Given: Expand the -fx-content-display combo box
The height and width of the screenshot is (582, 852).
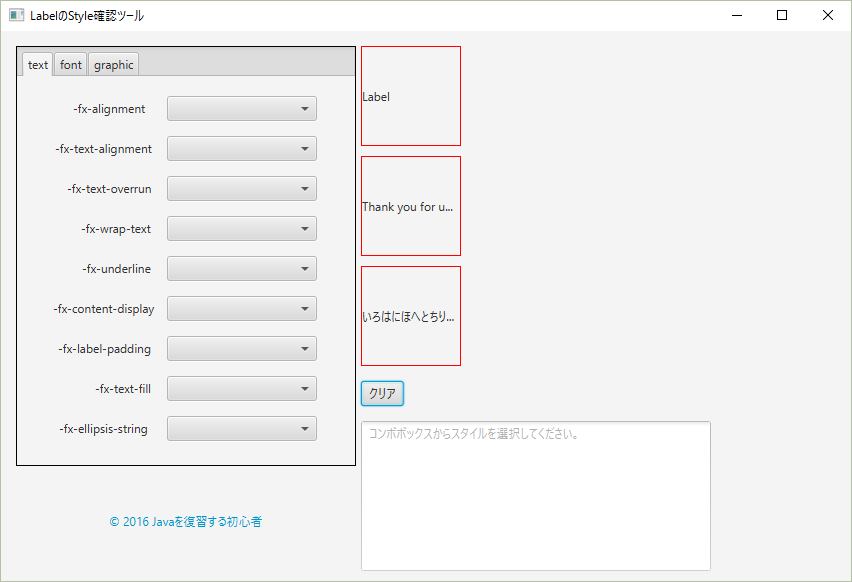Looking at the screenshot, I should pyautogui.click(x=241, y=308).
